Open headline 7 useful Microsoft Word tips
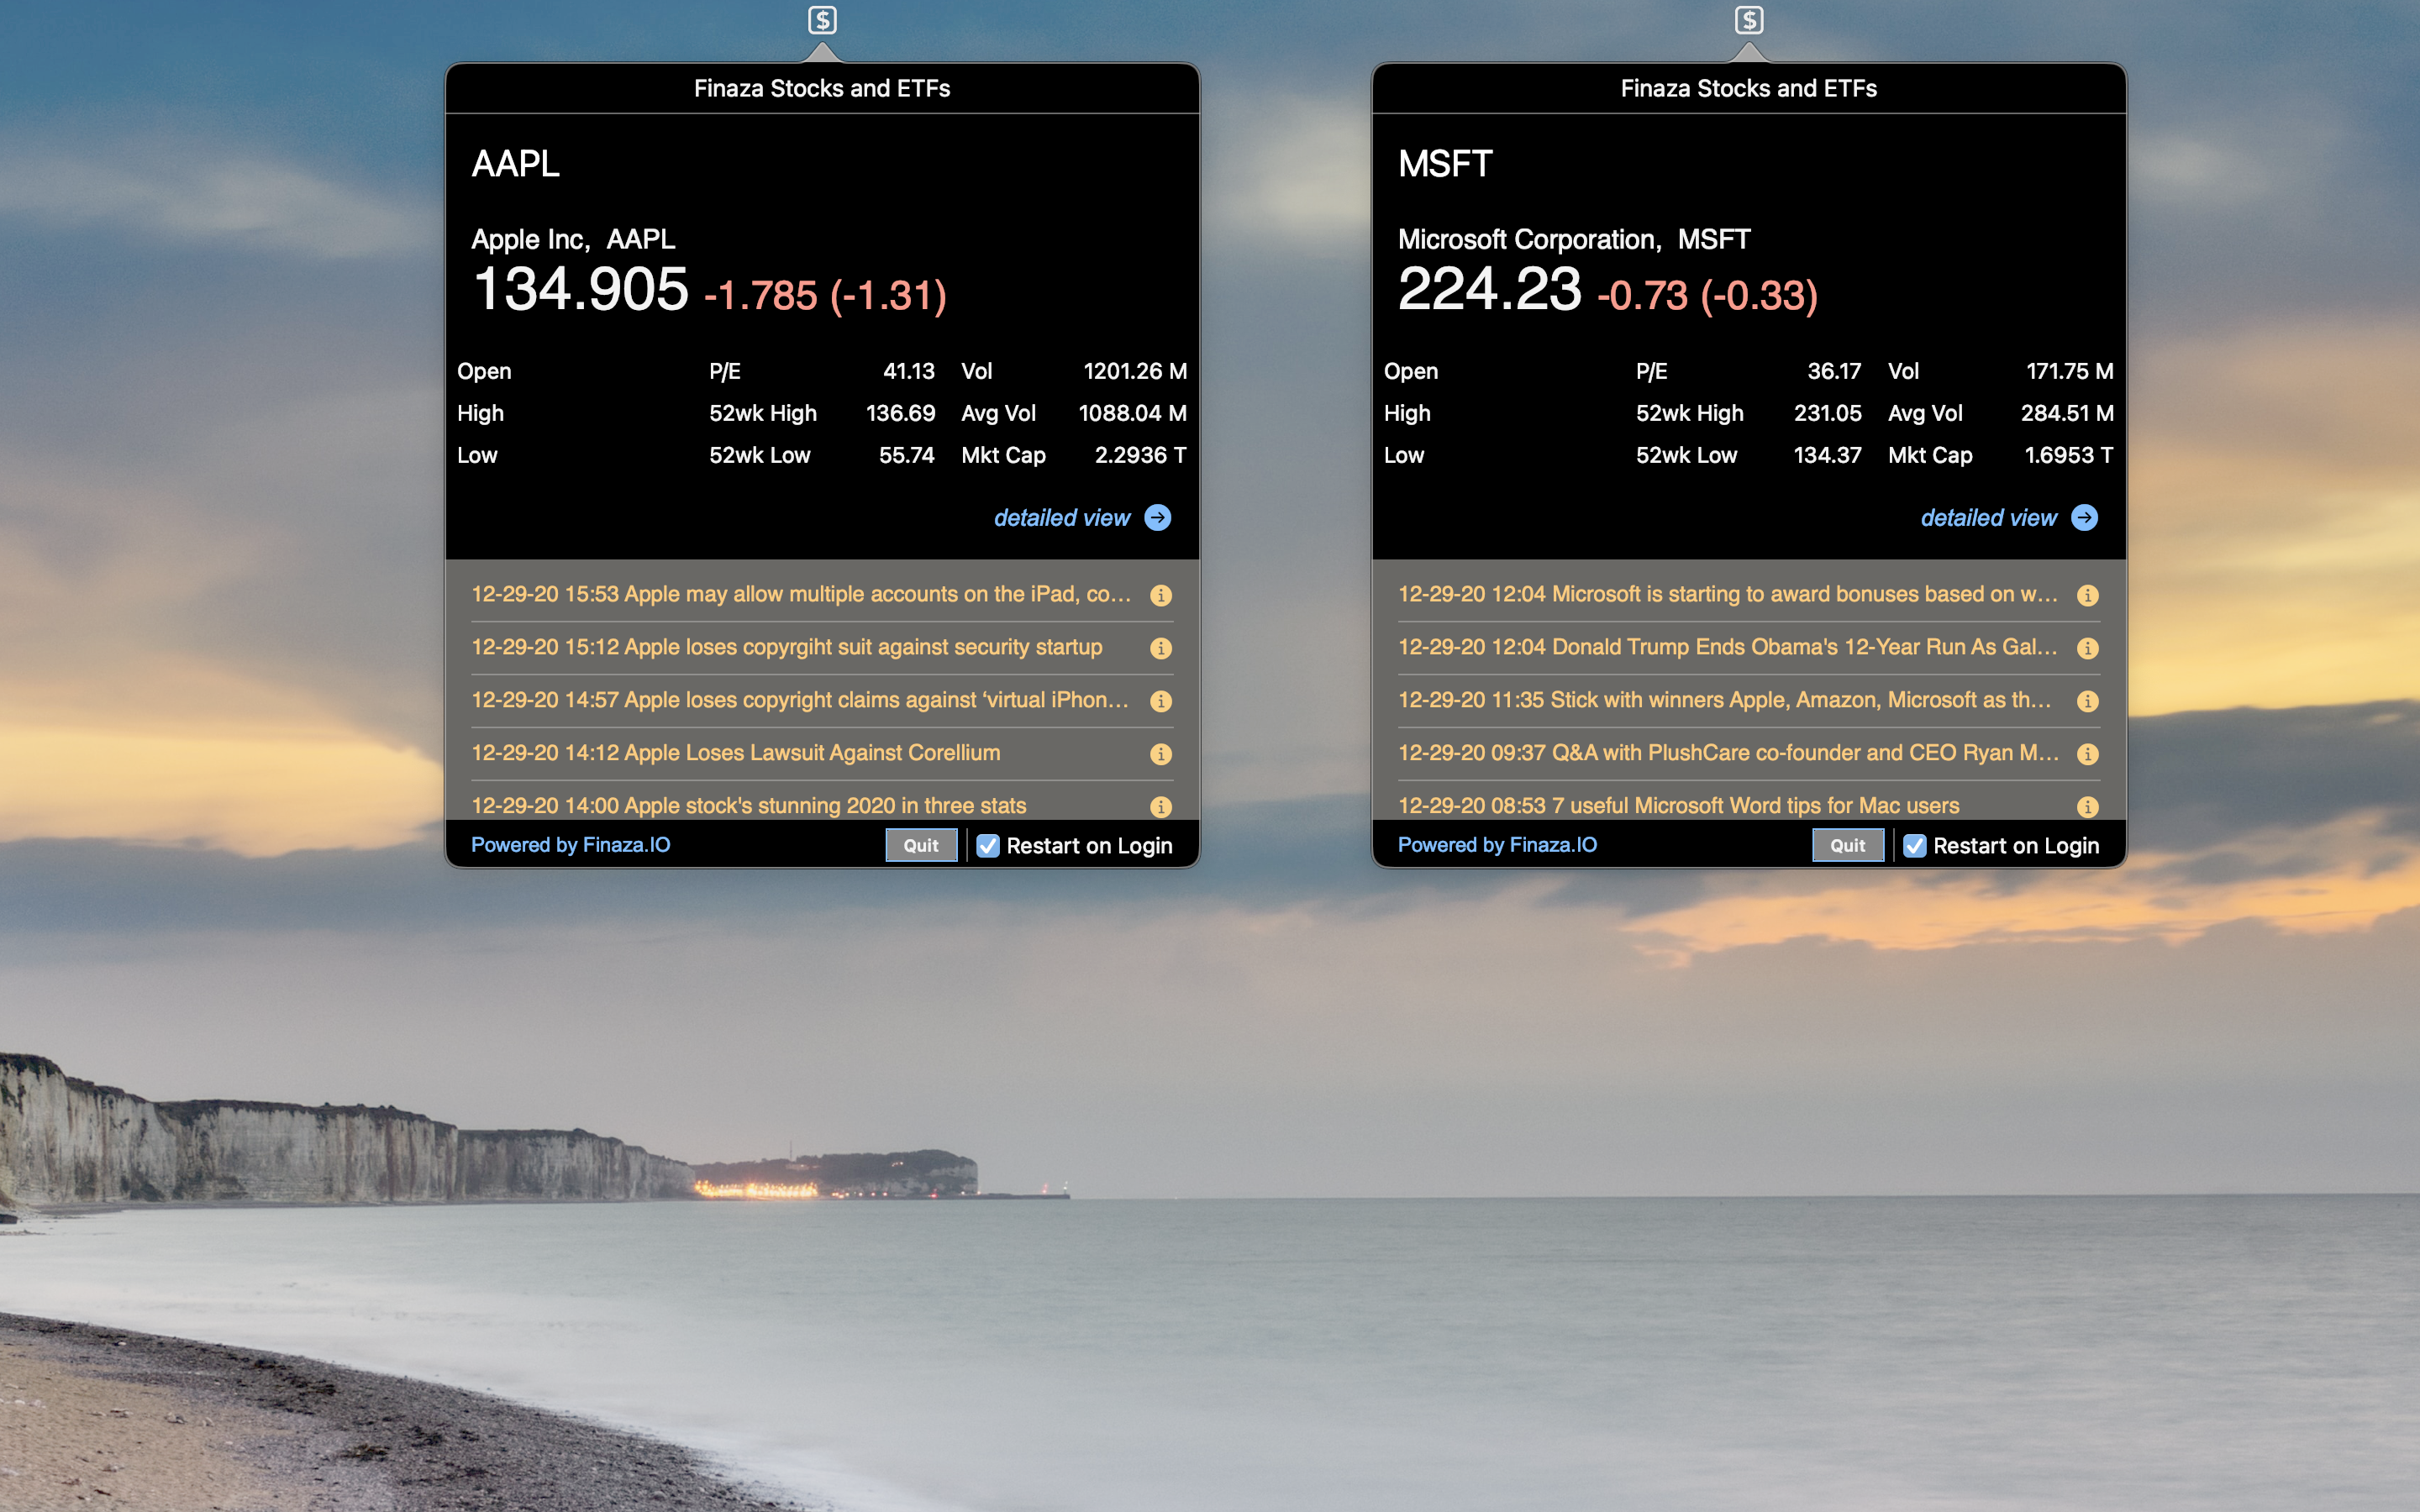 (1678, 805)
